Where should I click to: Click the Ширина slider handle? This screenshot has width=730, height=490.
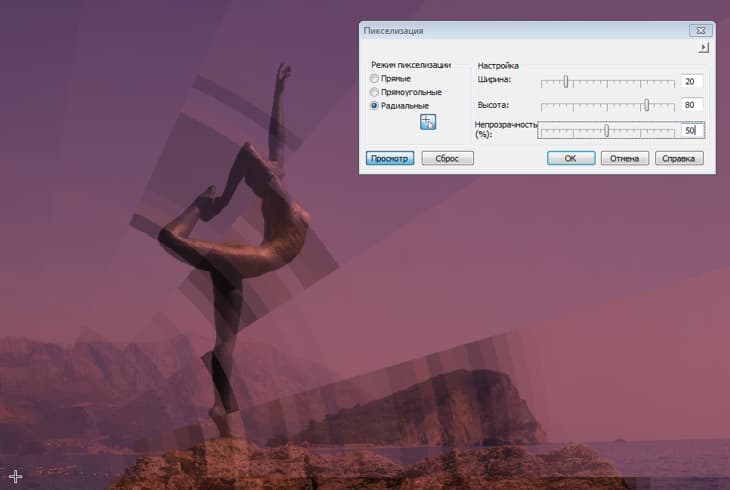coord(566,81)
